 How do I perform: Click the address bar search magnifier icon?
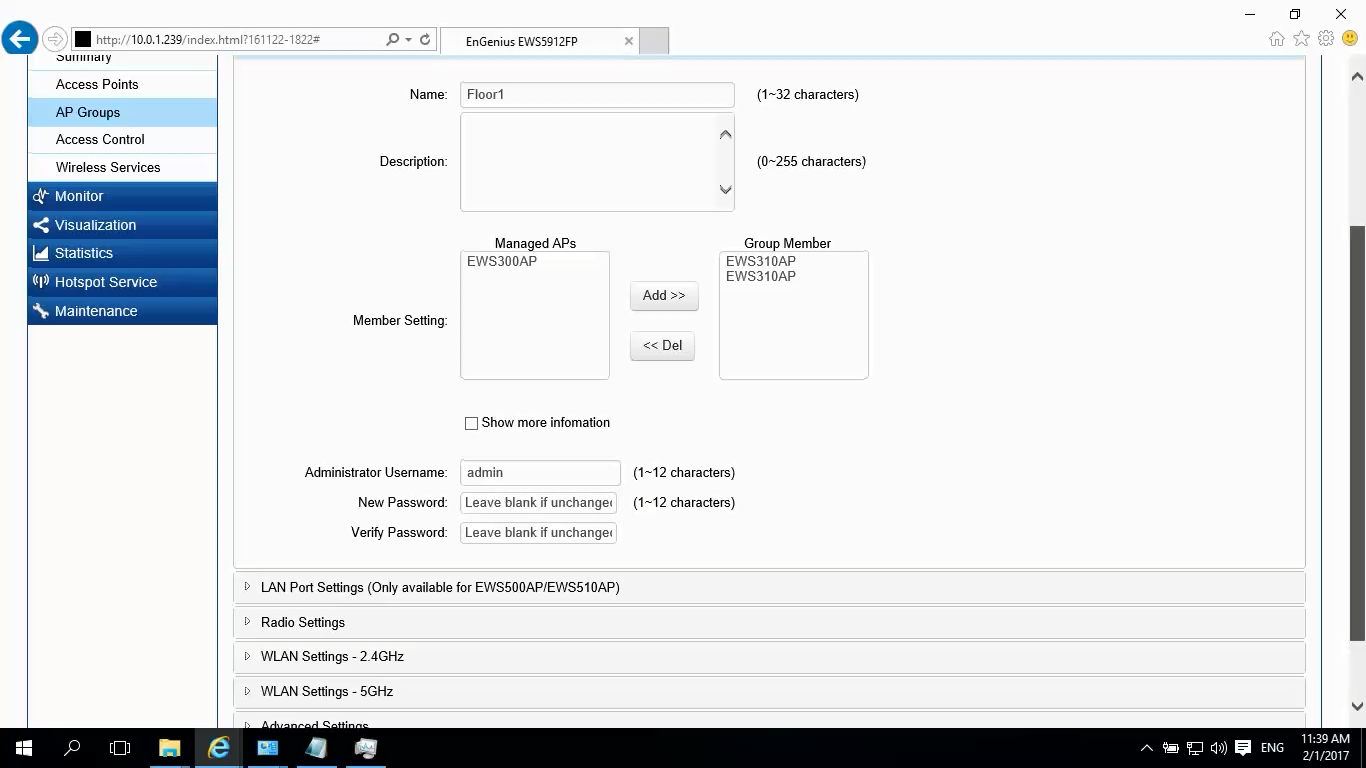pyautogui.click(x=393, y=40)
